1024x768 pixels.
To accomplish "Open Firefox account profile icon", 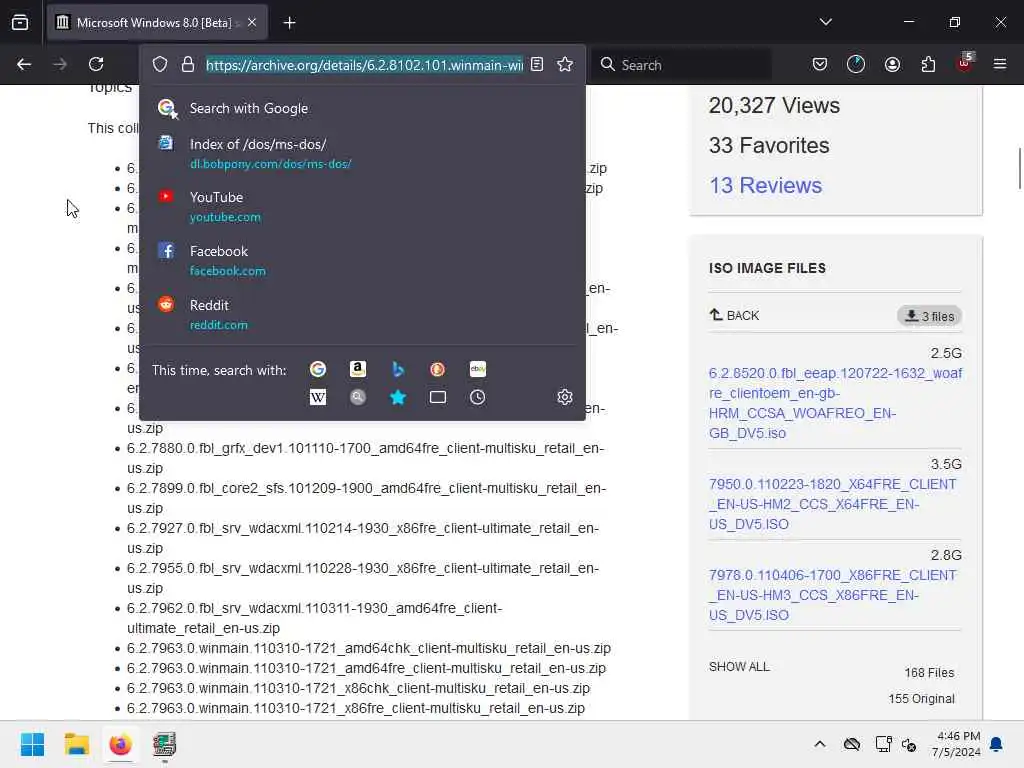I will 892,64.
